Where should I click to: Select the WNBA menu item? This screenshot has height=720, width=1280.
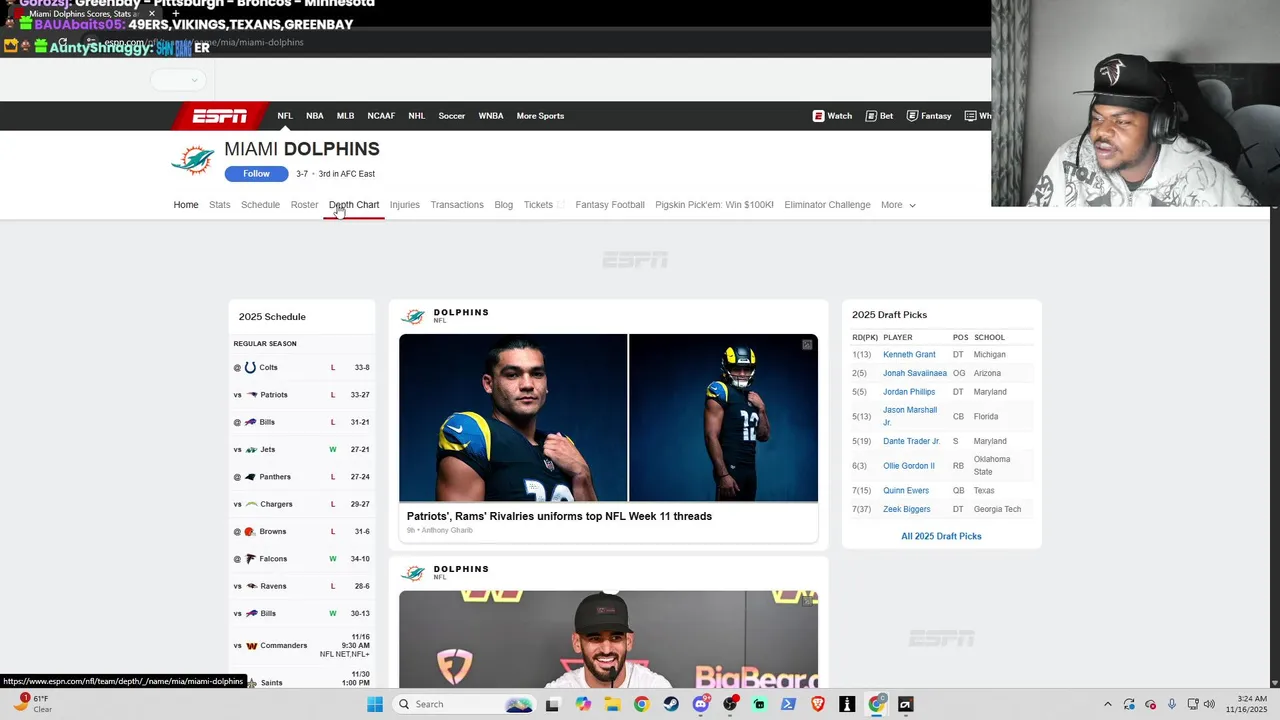click(x=491, y=116)
